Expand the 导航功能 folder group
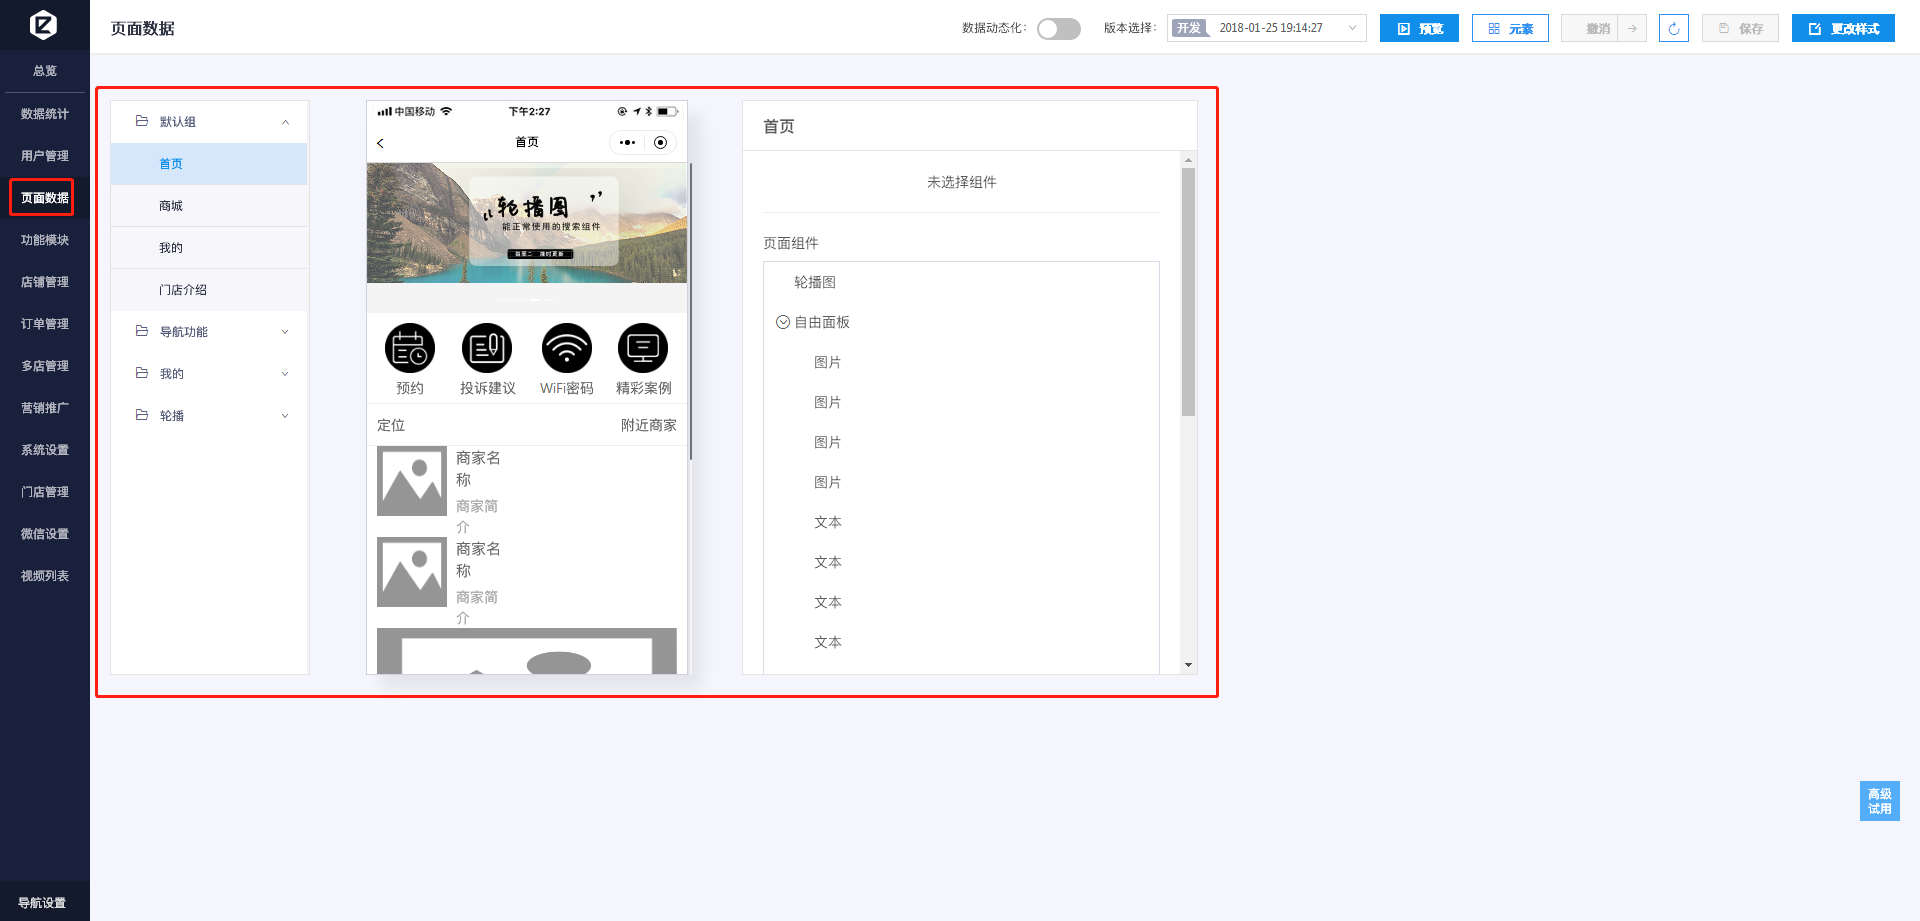 click(285, 332)
